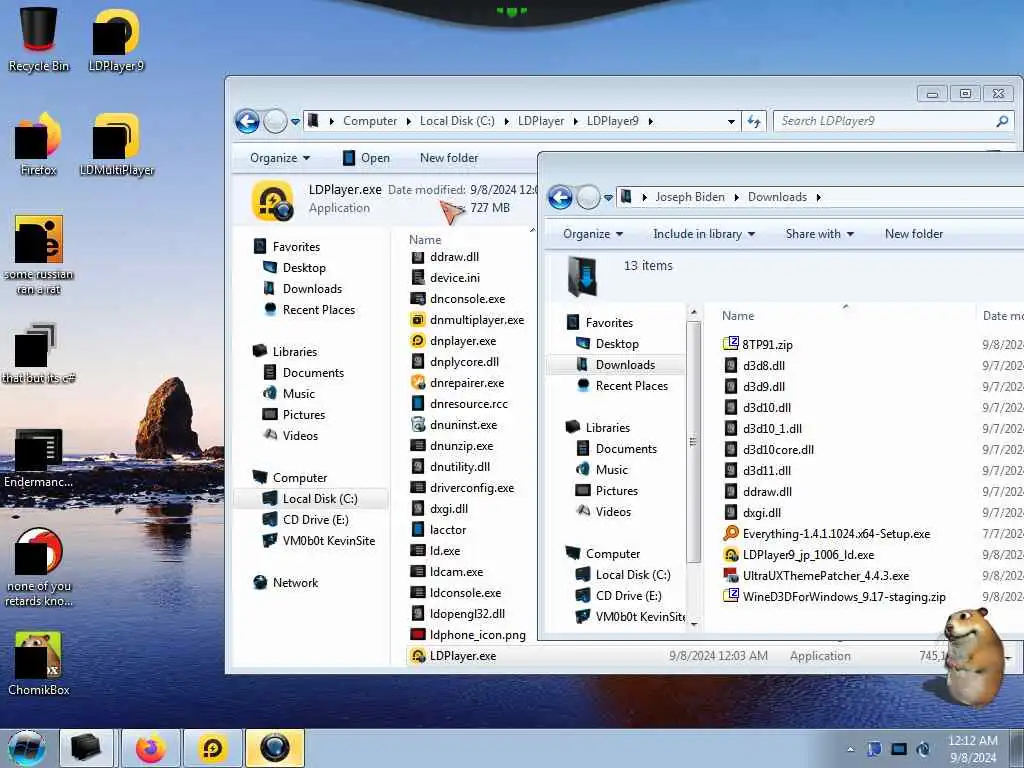Refresh the LDPlayer9 folder address bar

(754, 121)
